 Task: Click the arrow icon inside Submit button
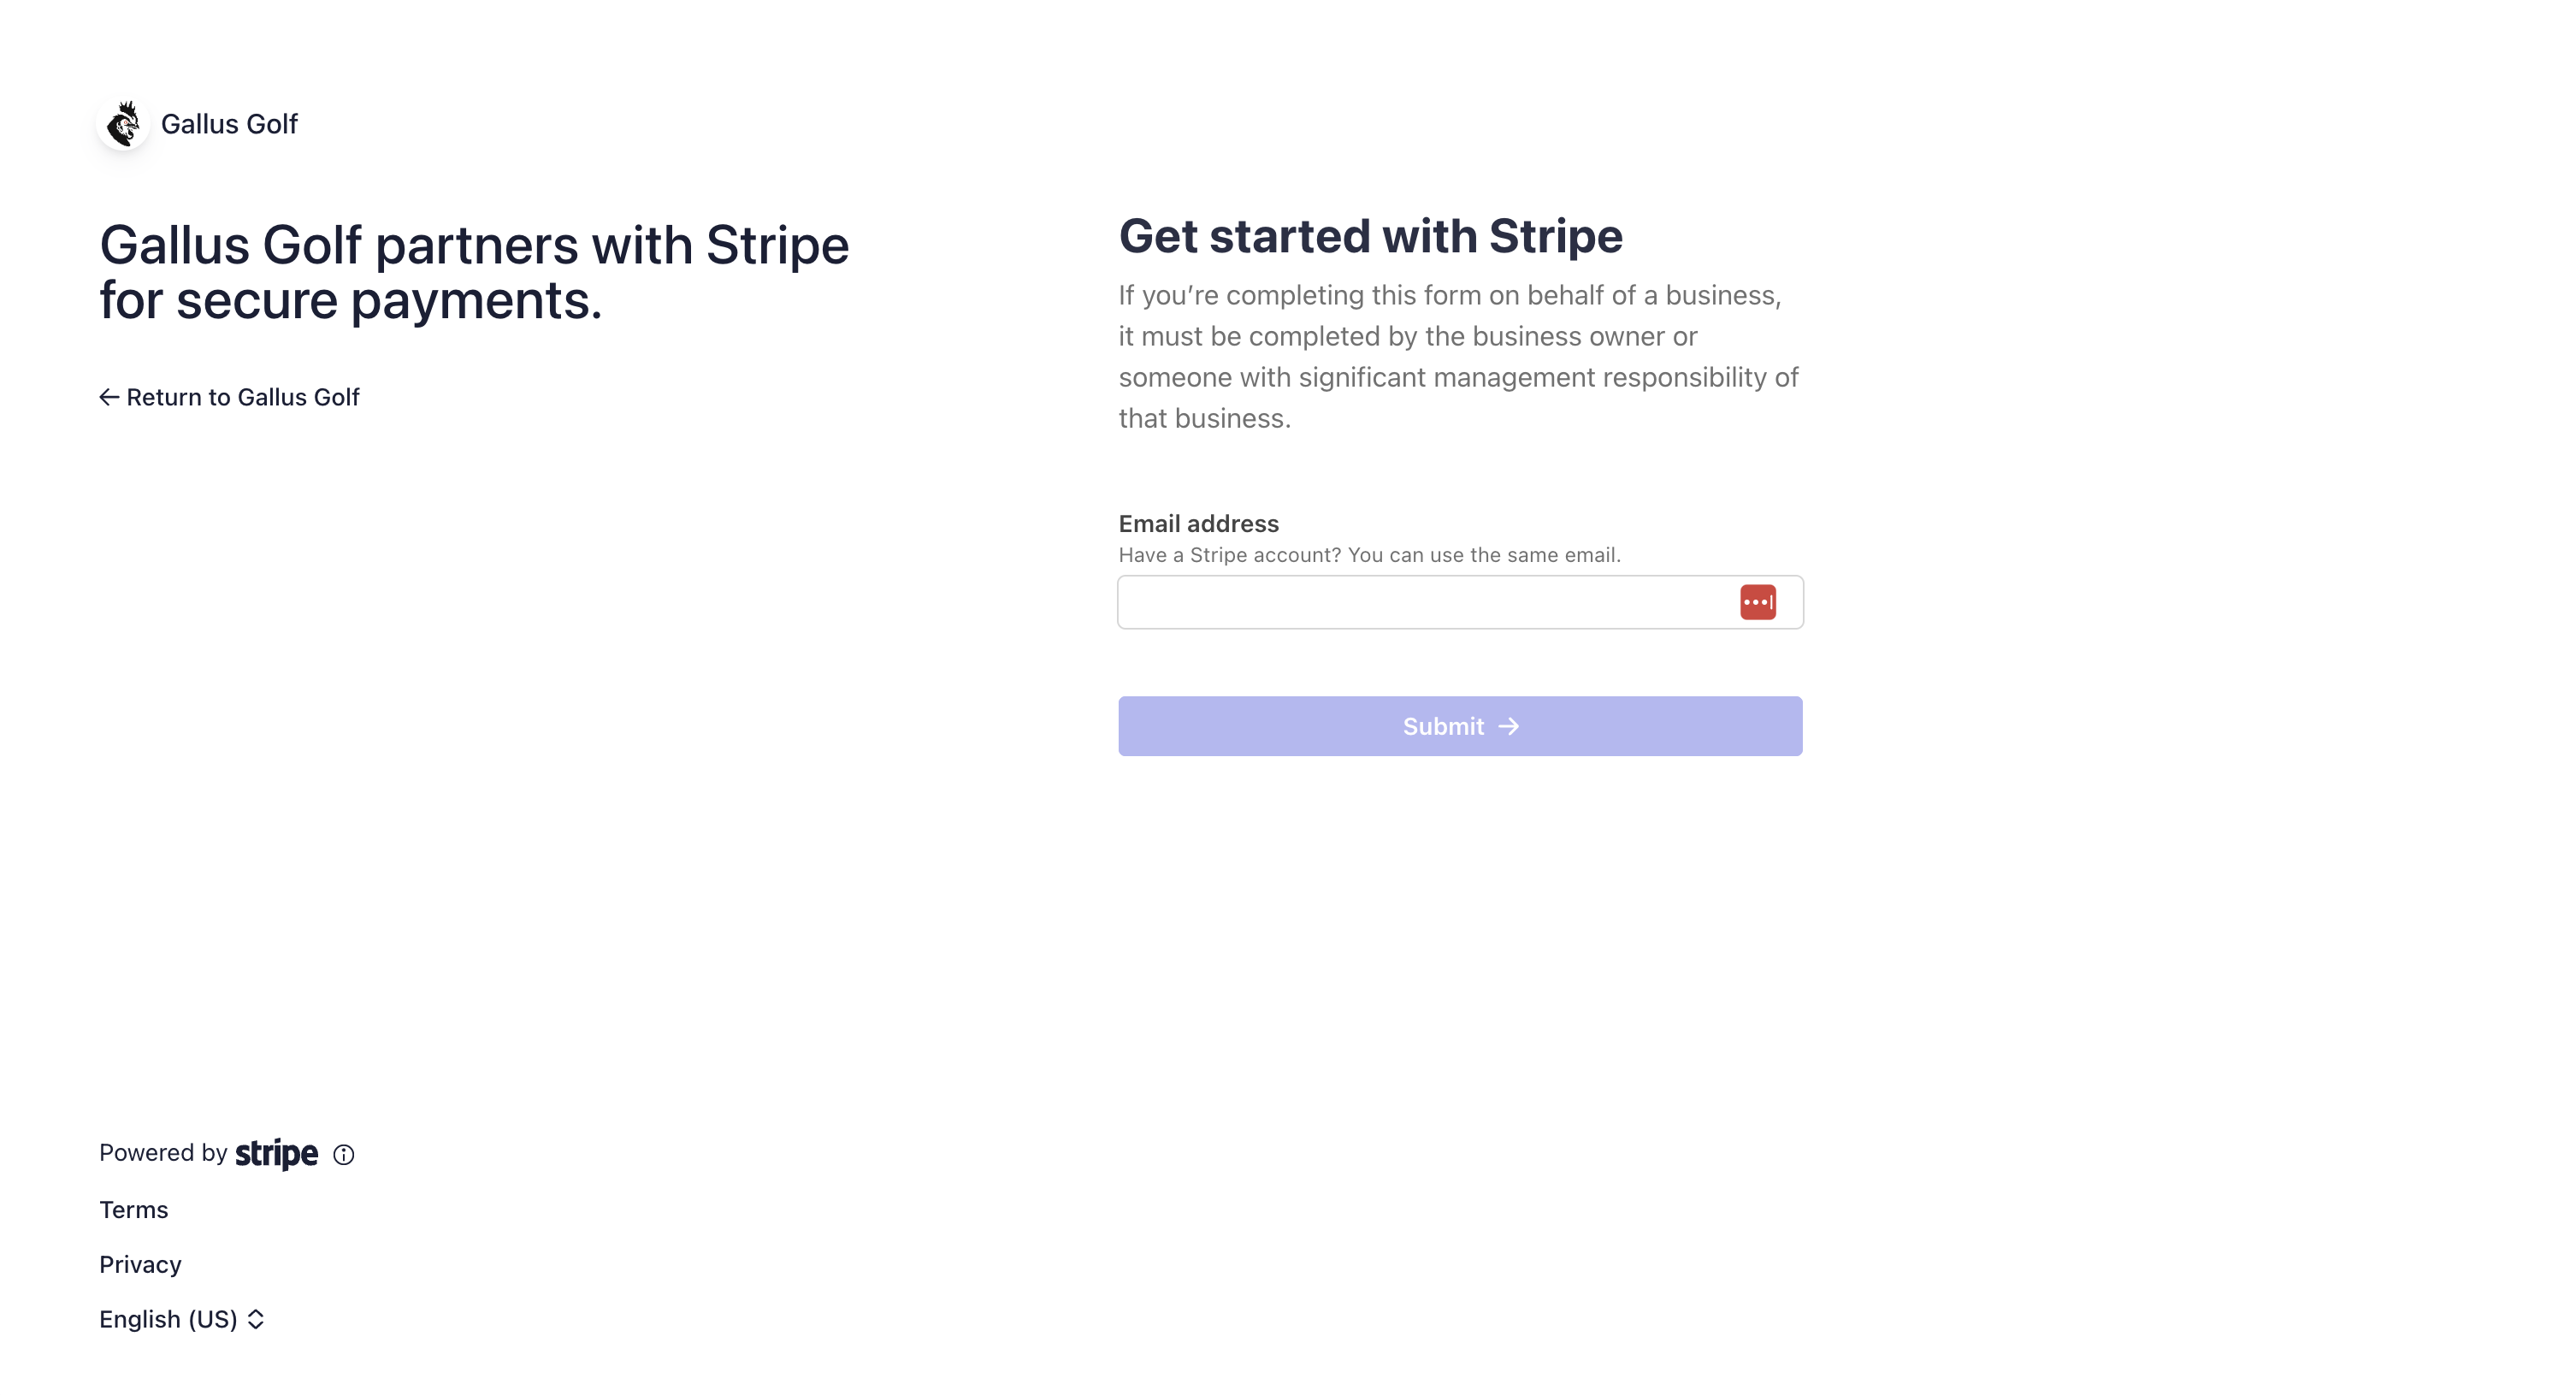coord(1509,726)
